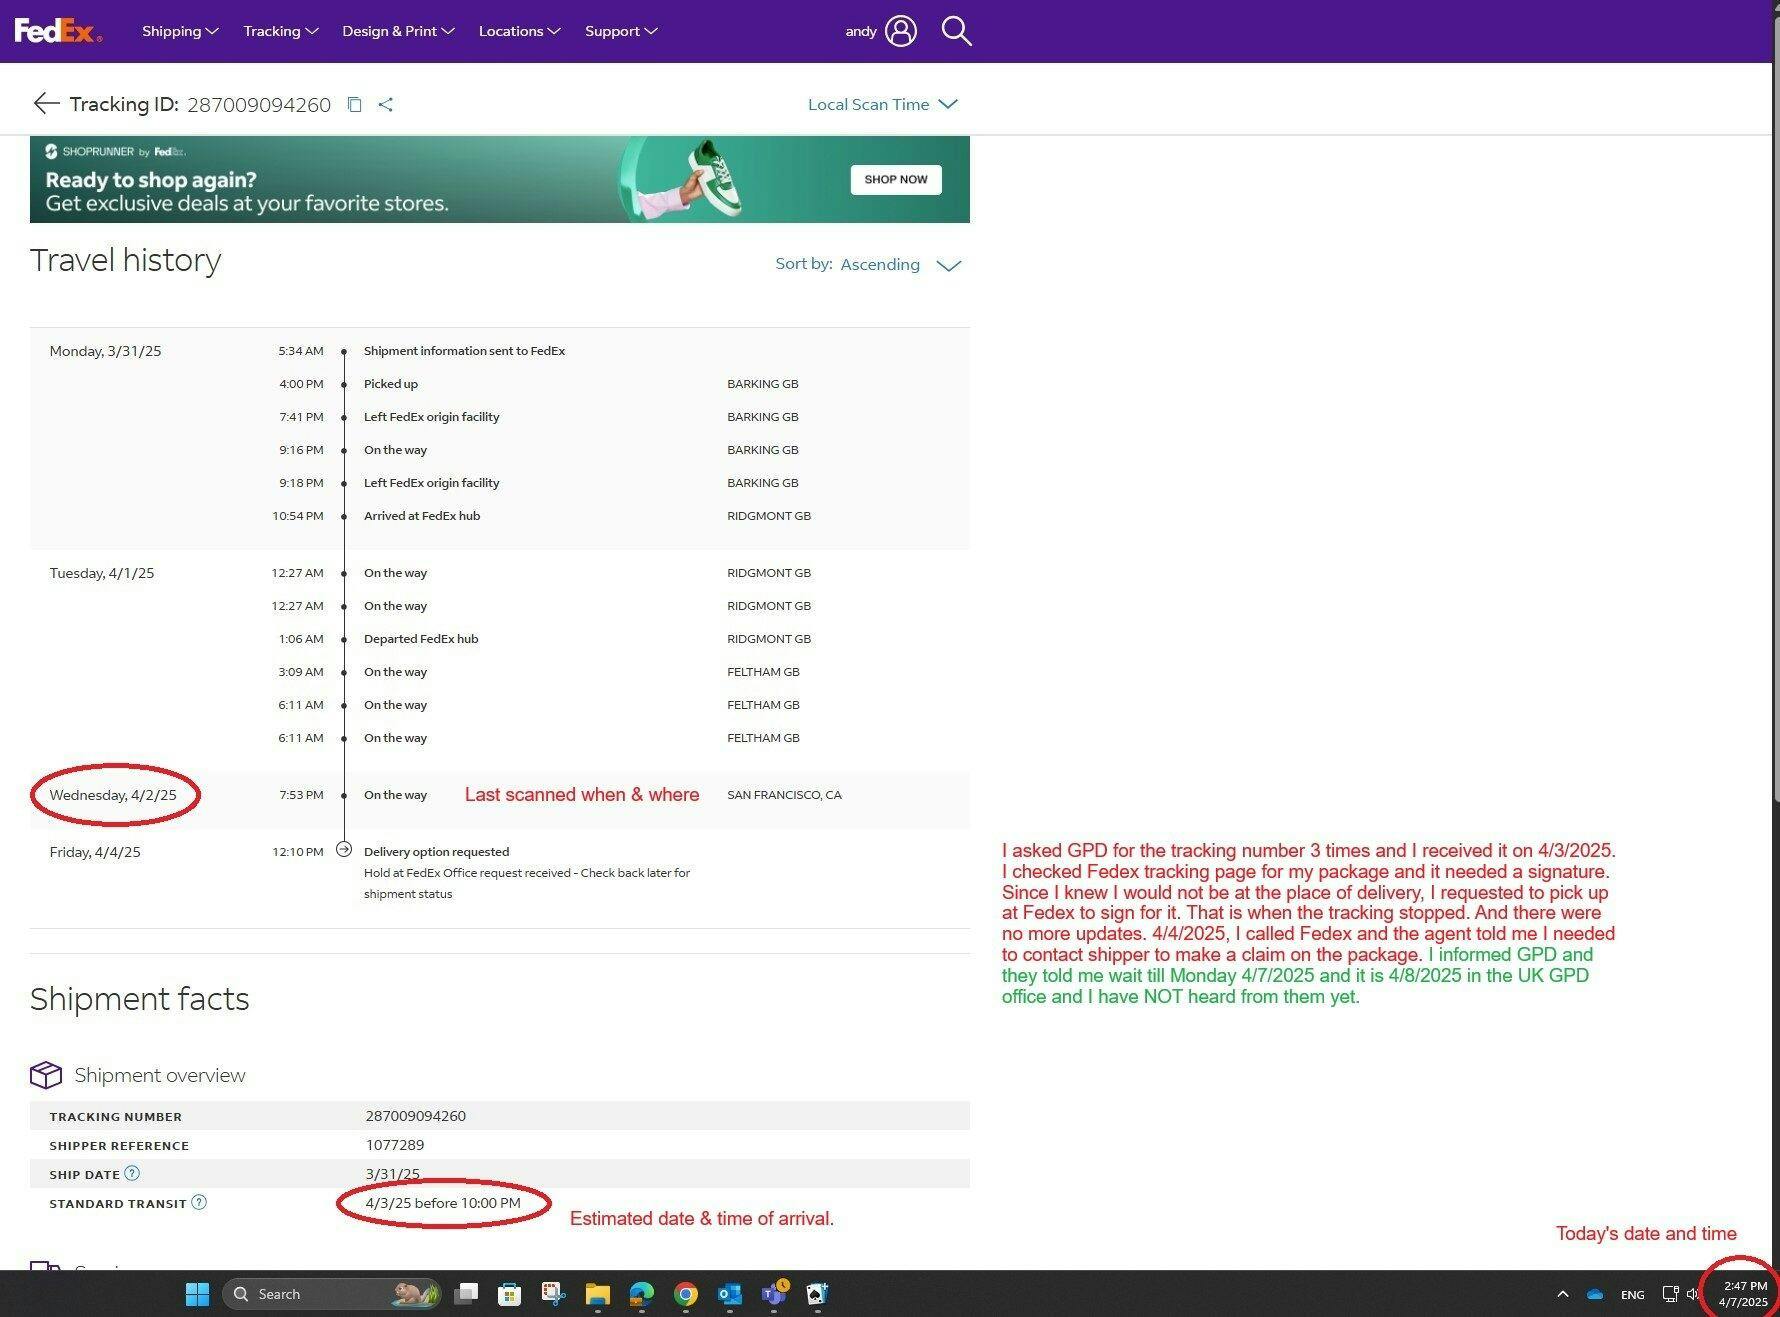Click the SHOP NOW button

pos(895,180)
